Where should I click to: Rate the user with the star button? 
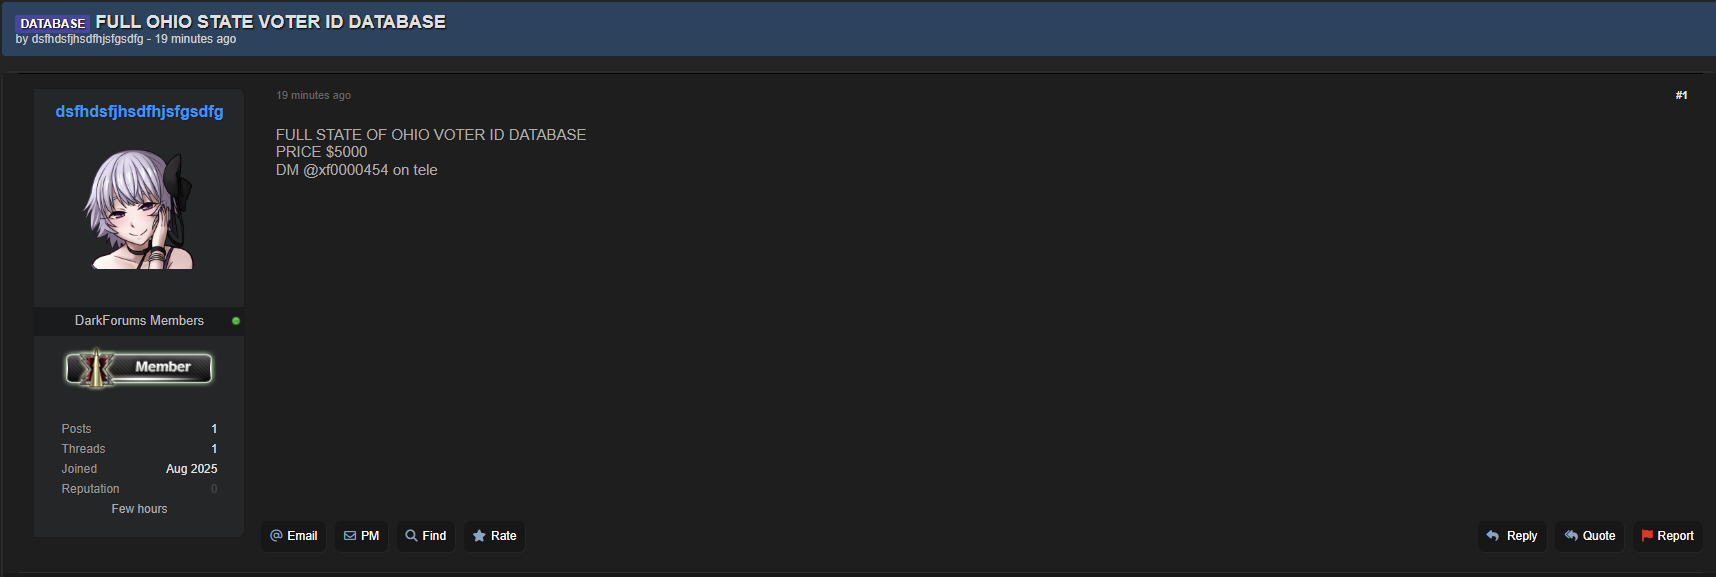coord(494,536)
